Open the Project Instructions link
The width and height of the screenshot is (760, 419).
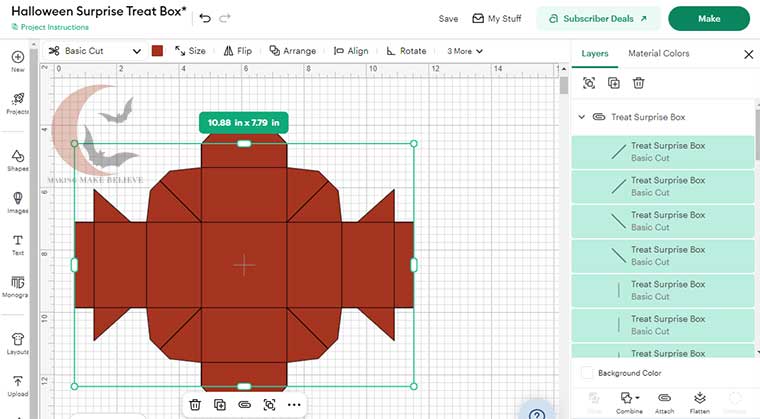(x=50, y=27)
